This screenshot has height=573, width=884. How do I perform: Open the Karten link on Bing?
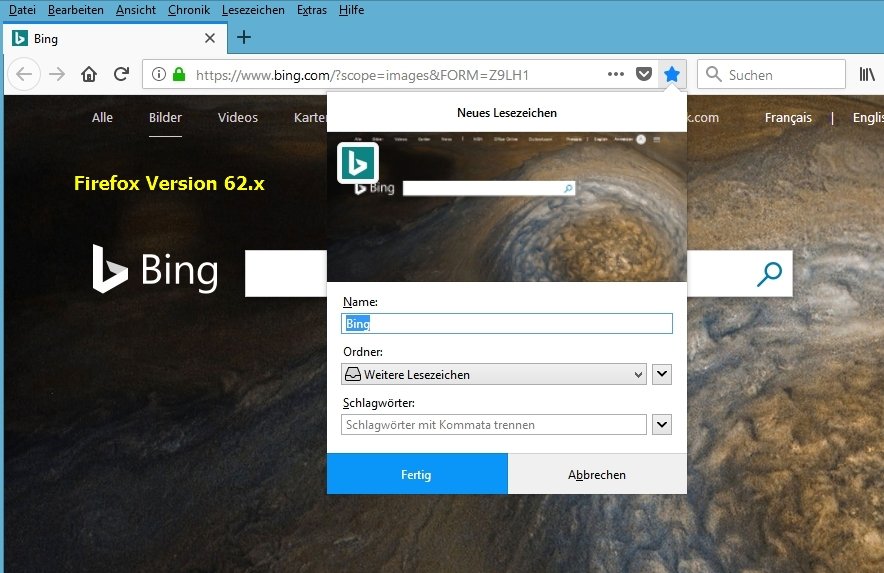pyautogui.click(x=310, y=117)
